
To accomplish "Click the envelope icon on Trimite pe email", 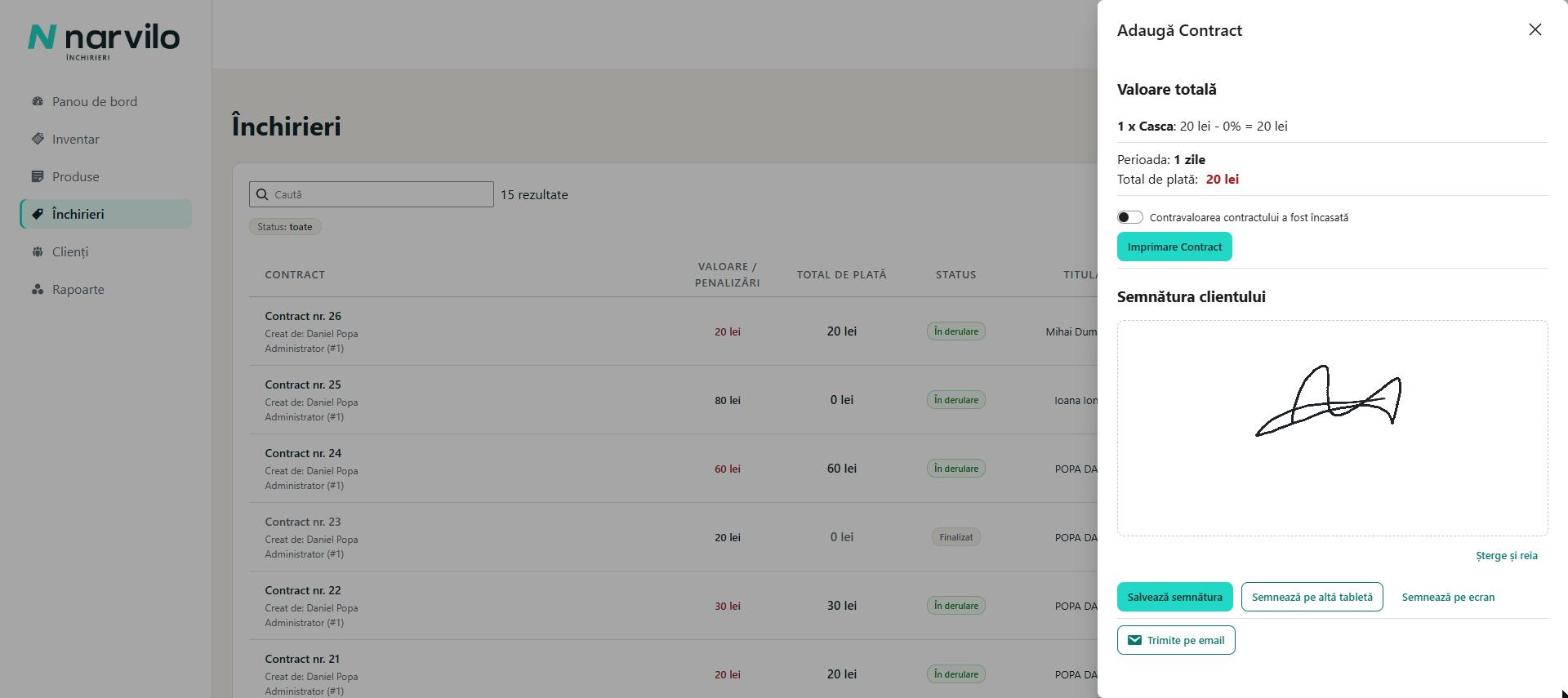I will 1134,640.
